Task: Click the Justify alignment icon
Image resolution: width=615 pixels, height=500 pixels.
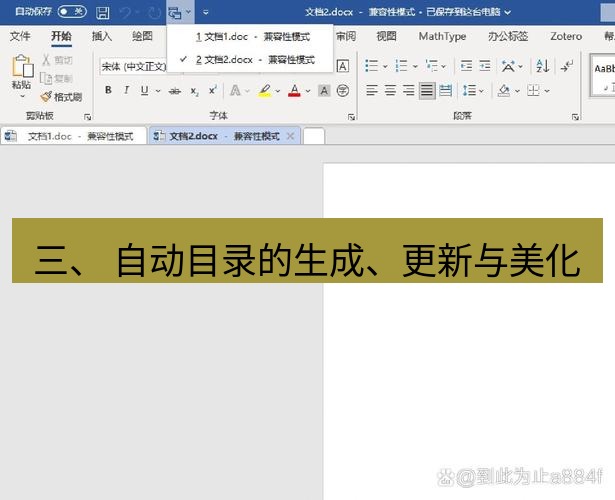Action: coord(427,91)
